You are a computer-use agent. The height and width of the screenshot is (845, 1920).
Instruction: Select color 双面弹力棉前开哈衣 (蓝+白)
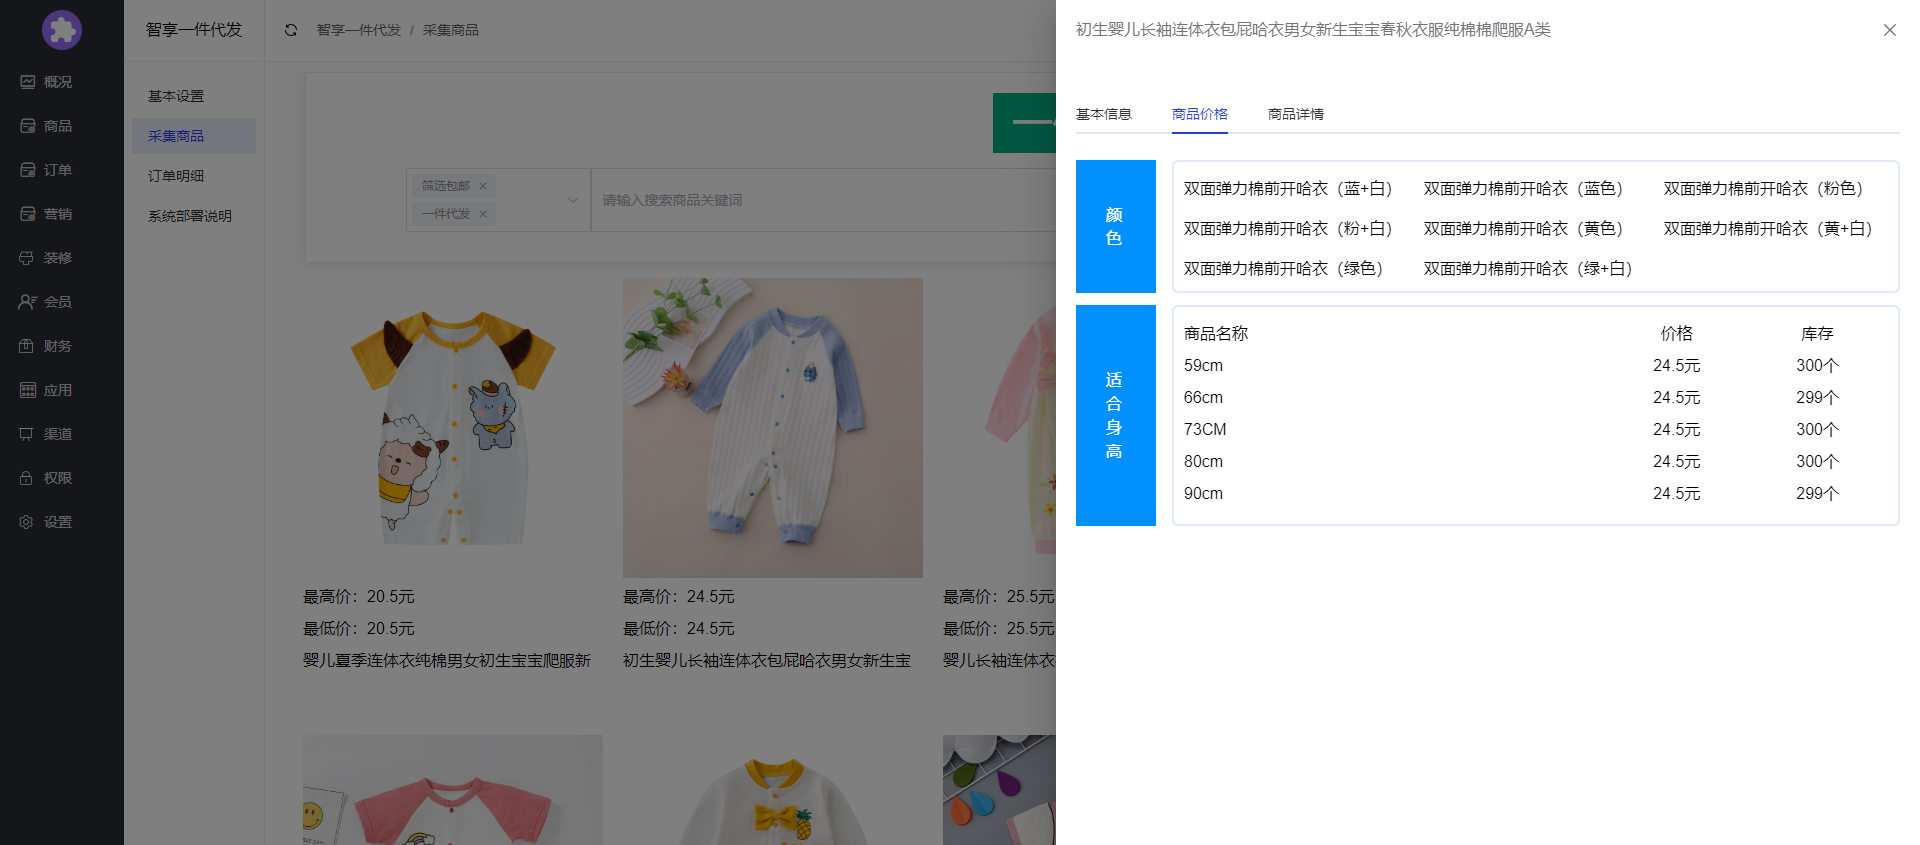(x=1288, y=189)
